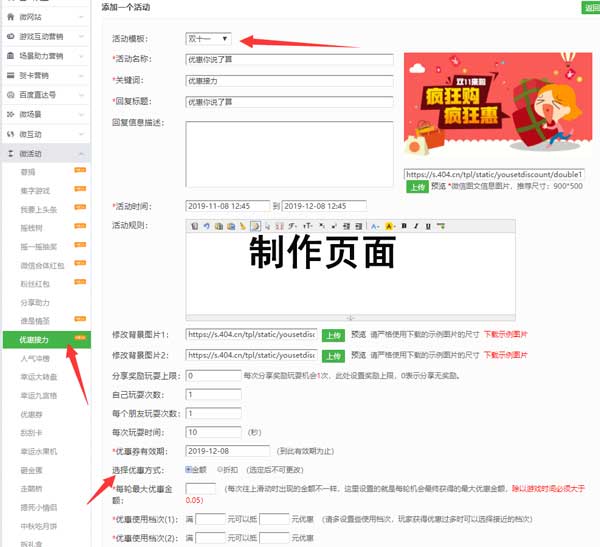
Task: Select the 折扣 discount type radio
Action: coord(220,469)
